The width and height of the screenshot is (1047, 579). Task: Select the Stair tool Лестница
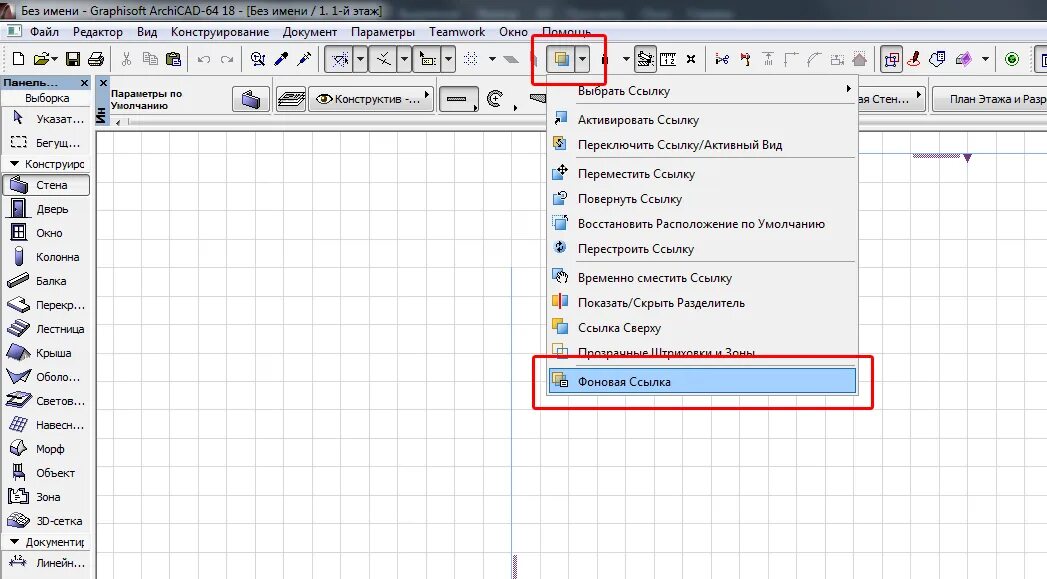pyautogui.click(x=46, y=329)
